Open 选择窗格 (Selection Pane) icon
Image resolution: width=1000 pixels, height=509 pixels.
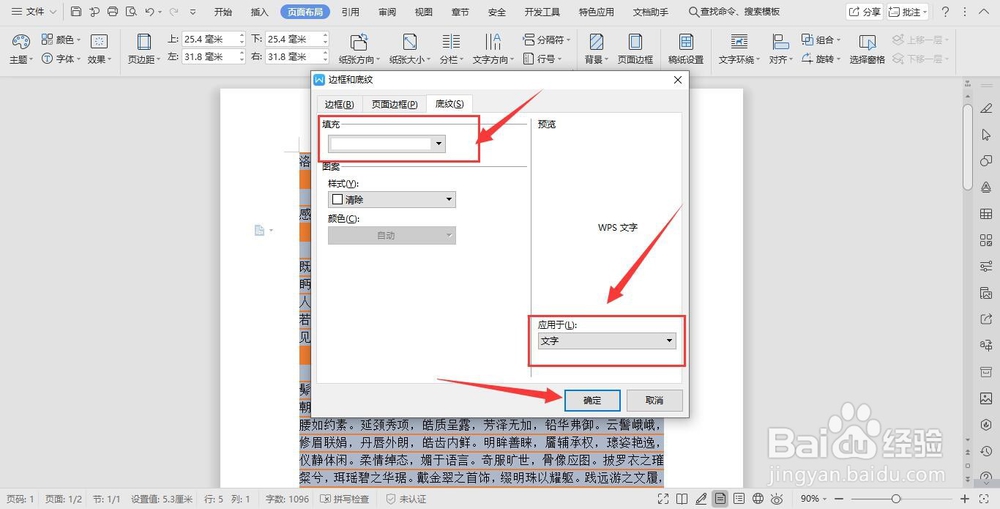click(867, 42)
